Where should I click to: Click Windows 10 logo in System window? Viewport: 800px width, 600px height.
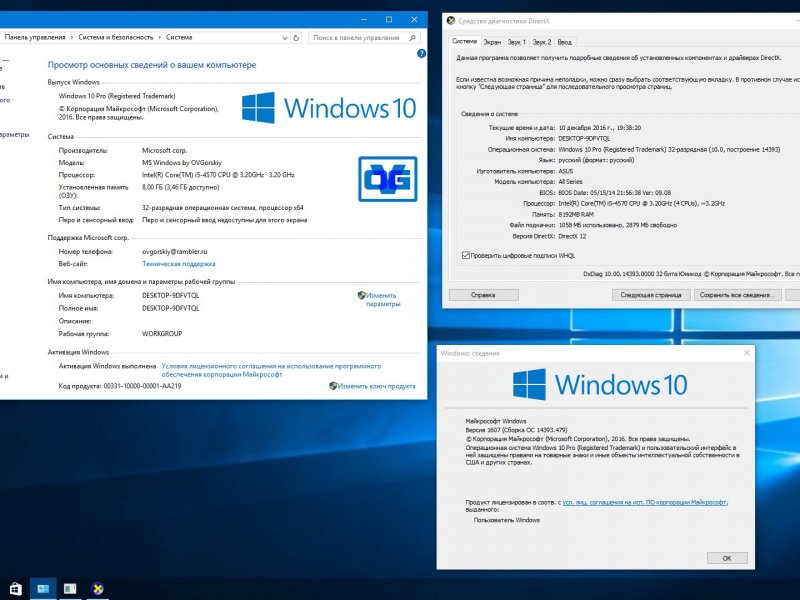tap(329, 108)
